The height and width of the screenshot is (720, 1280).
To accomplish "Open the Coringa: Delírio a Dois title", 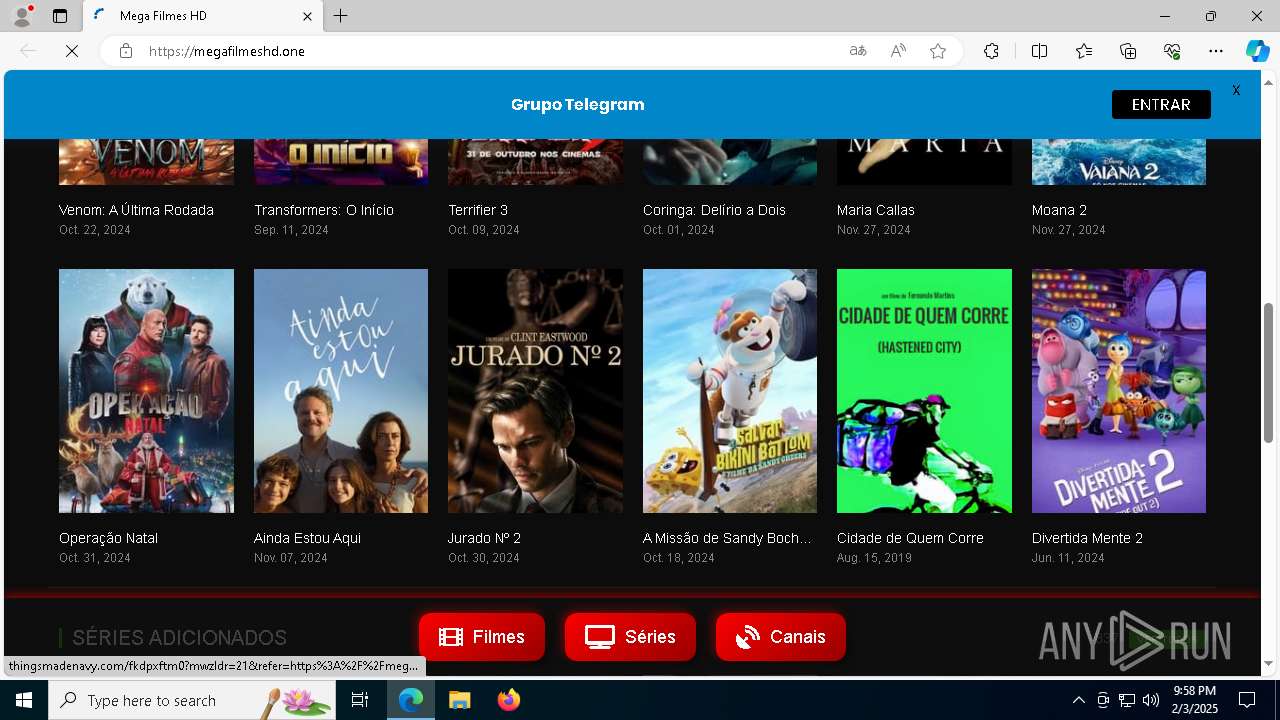I will (714, 210).
